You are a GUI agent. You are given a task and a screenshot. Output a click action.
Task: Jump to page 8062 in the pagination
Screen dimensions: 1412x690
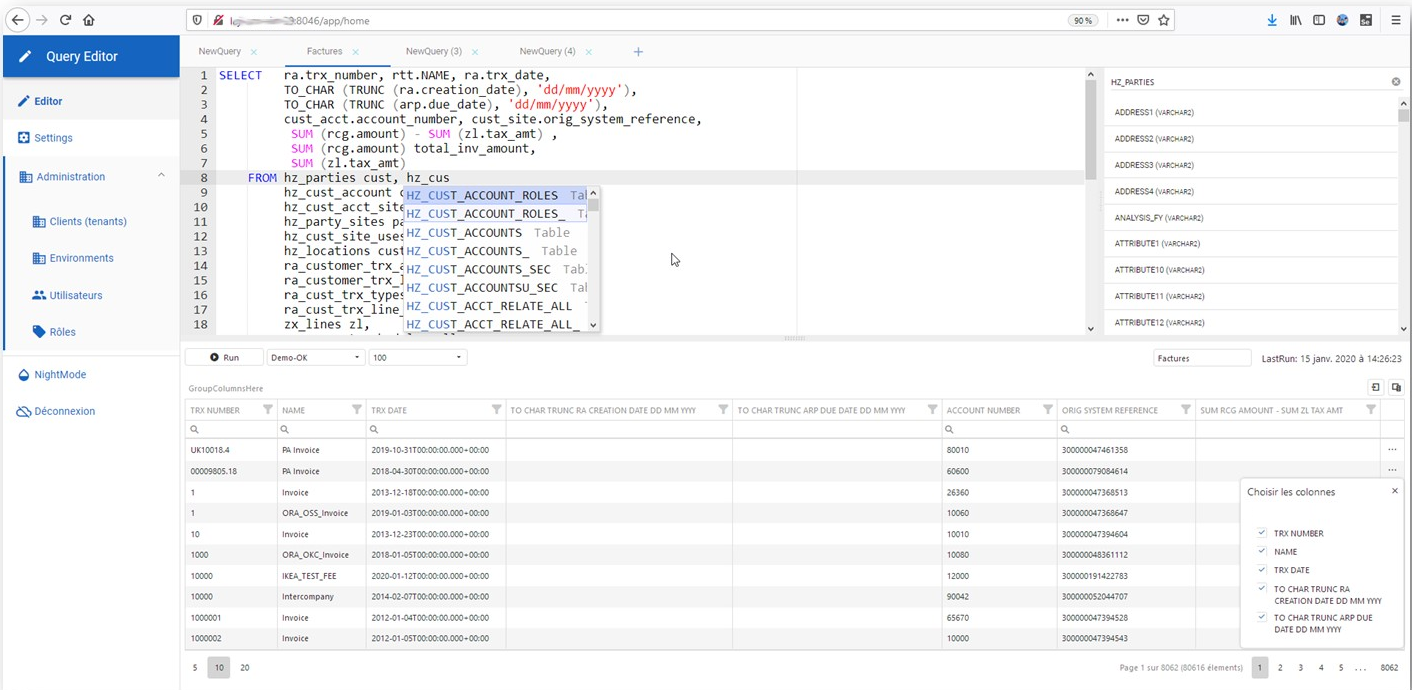[1389, 667]
